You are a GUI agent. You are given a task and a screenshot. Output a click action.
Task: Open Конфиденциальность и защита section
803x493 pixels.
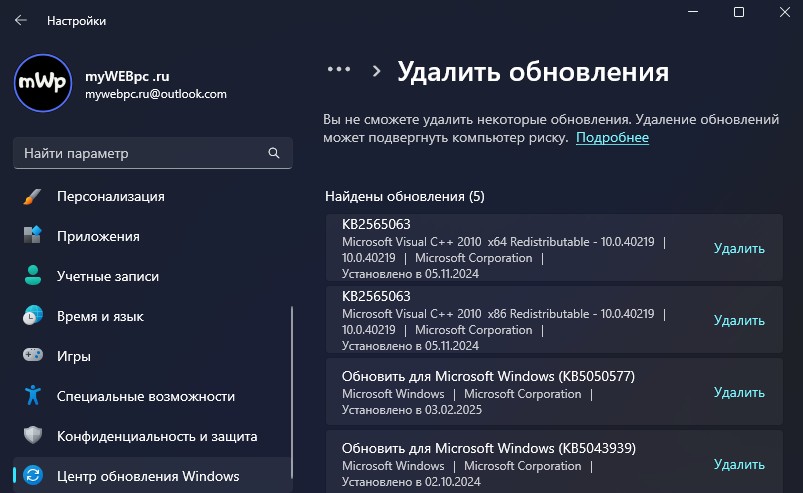click(x=153, y=436)
